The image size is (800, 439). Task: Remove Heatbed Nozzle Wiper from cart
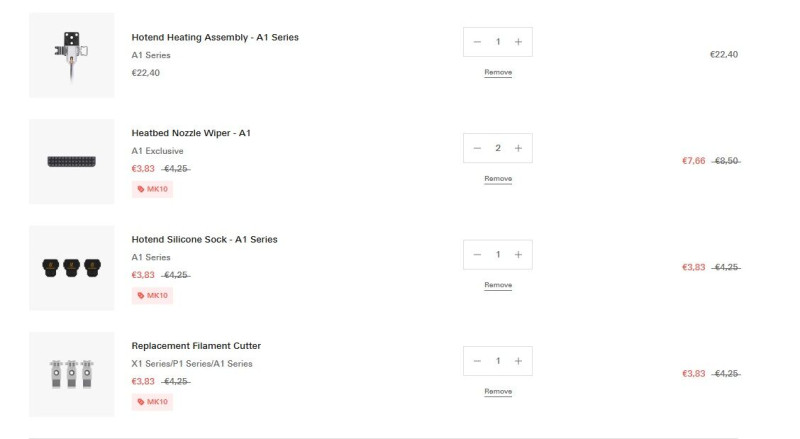[x=498, y=179]
